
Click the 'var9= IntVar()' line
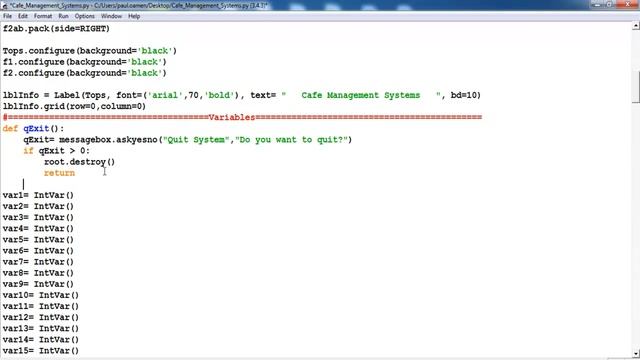[38, 284]
